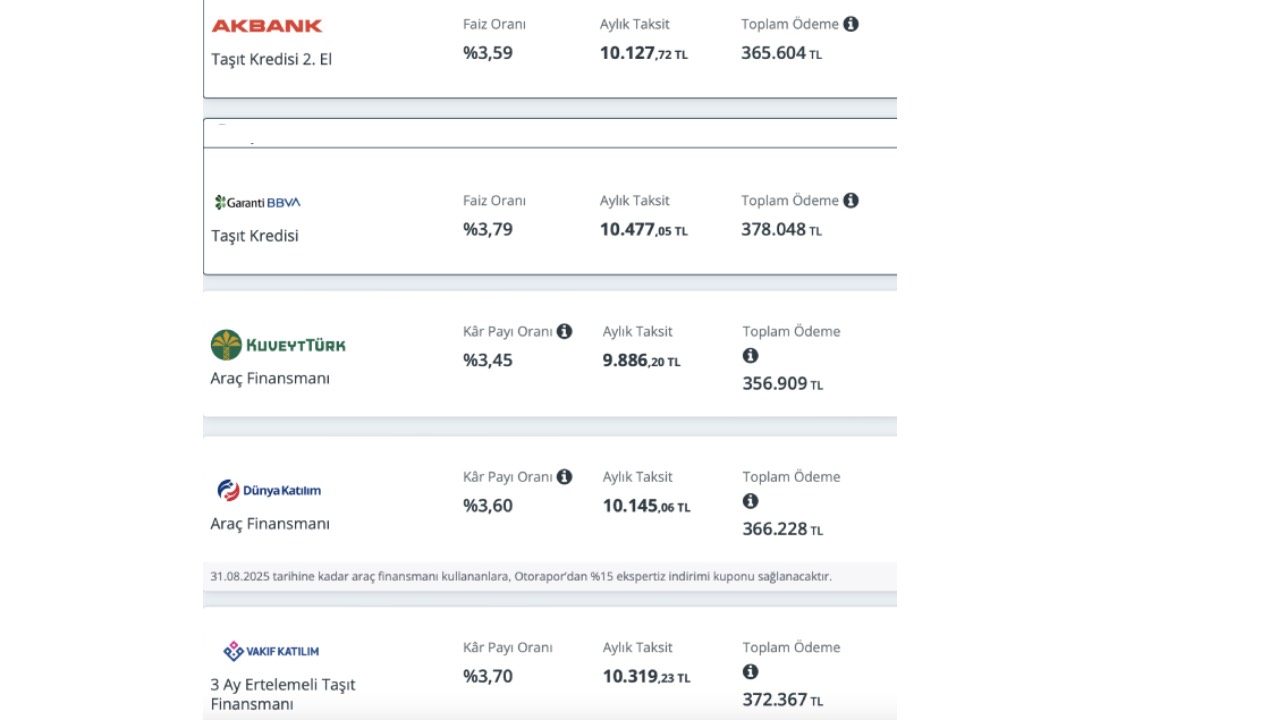Click "Aylık Taksit" label in Garanti BBVA row
The width and height of the screenshot is (1280, 720).
(635, 200)
